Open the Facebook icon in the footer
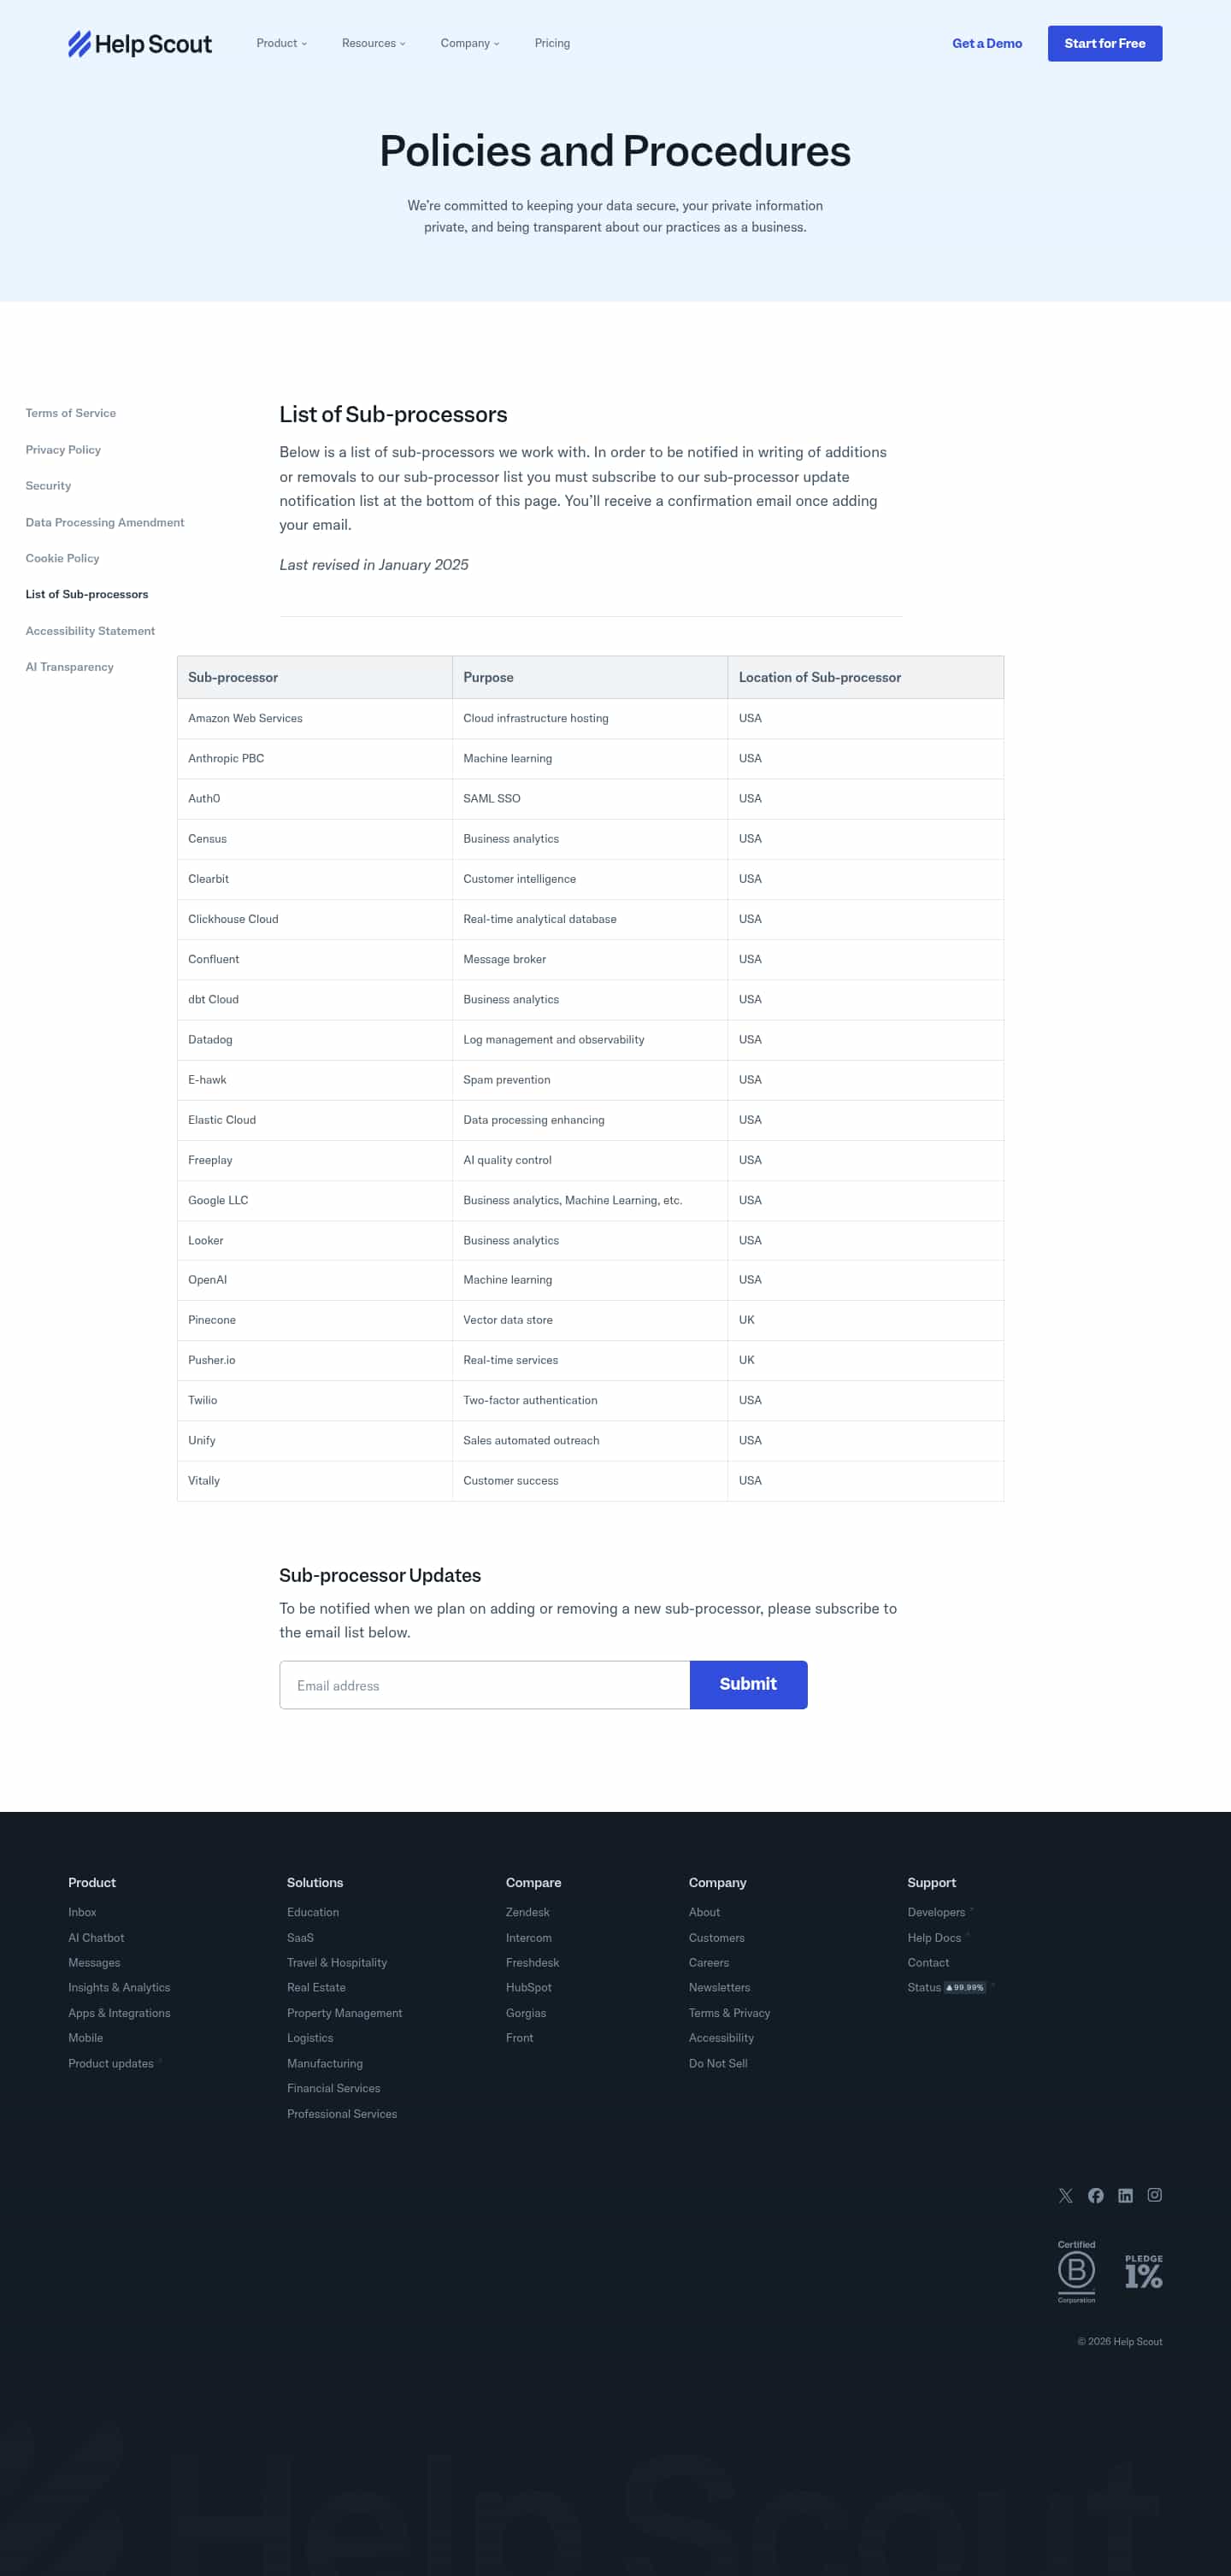This screenshot has height=2576, width=1231. (x=1095, y=2195)
